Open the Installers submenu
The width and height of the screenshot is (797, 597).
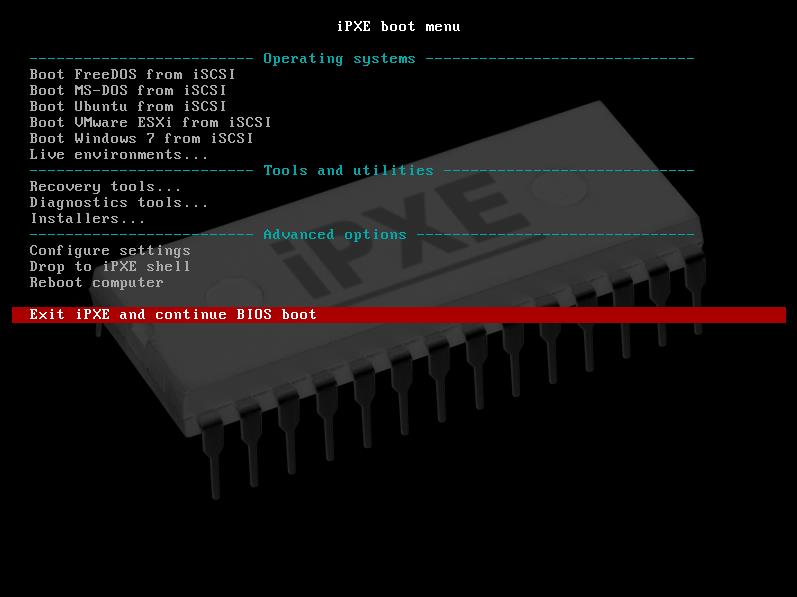click(x=87, y=218)
